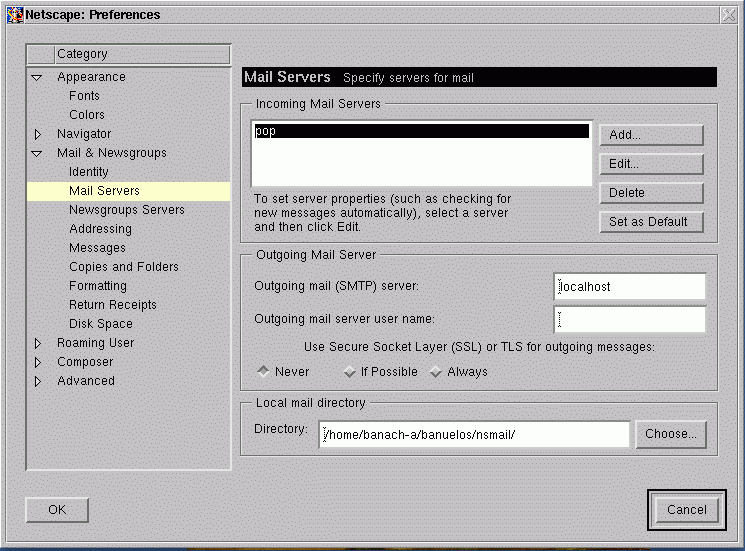The width and height of the screenshot is (745, 551).
Task: Delete the selected mail server
Action: click(651, 193)
